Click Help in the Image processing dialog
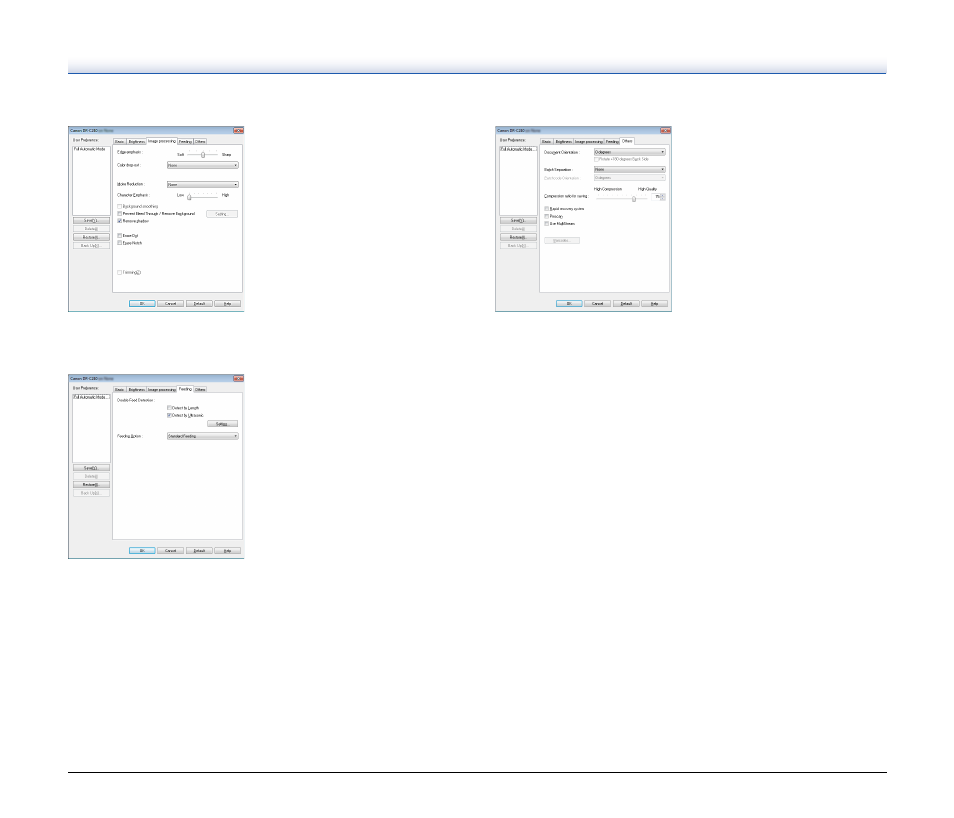Image resolution: width=954 pixels, height=818 pixels. pyautogui.click(x=227, y=302)
